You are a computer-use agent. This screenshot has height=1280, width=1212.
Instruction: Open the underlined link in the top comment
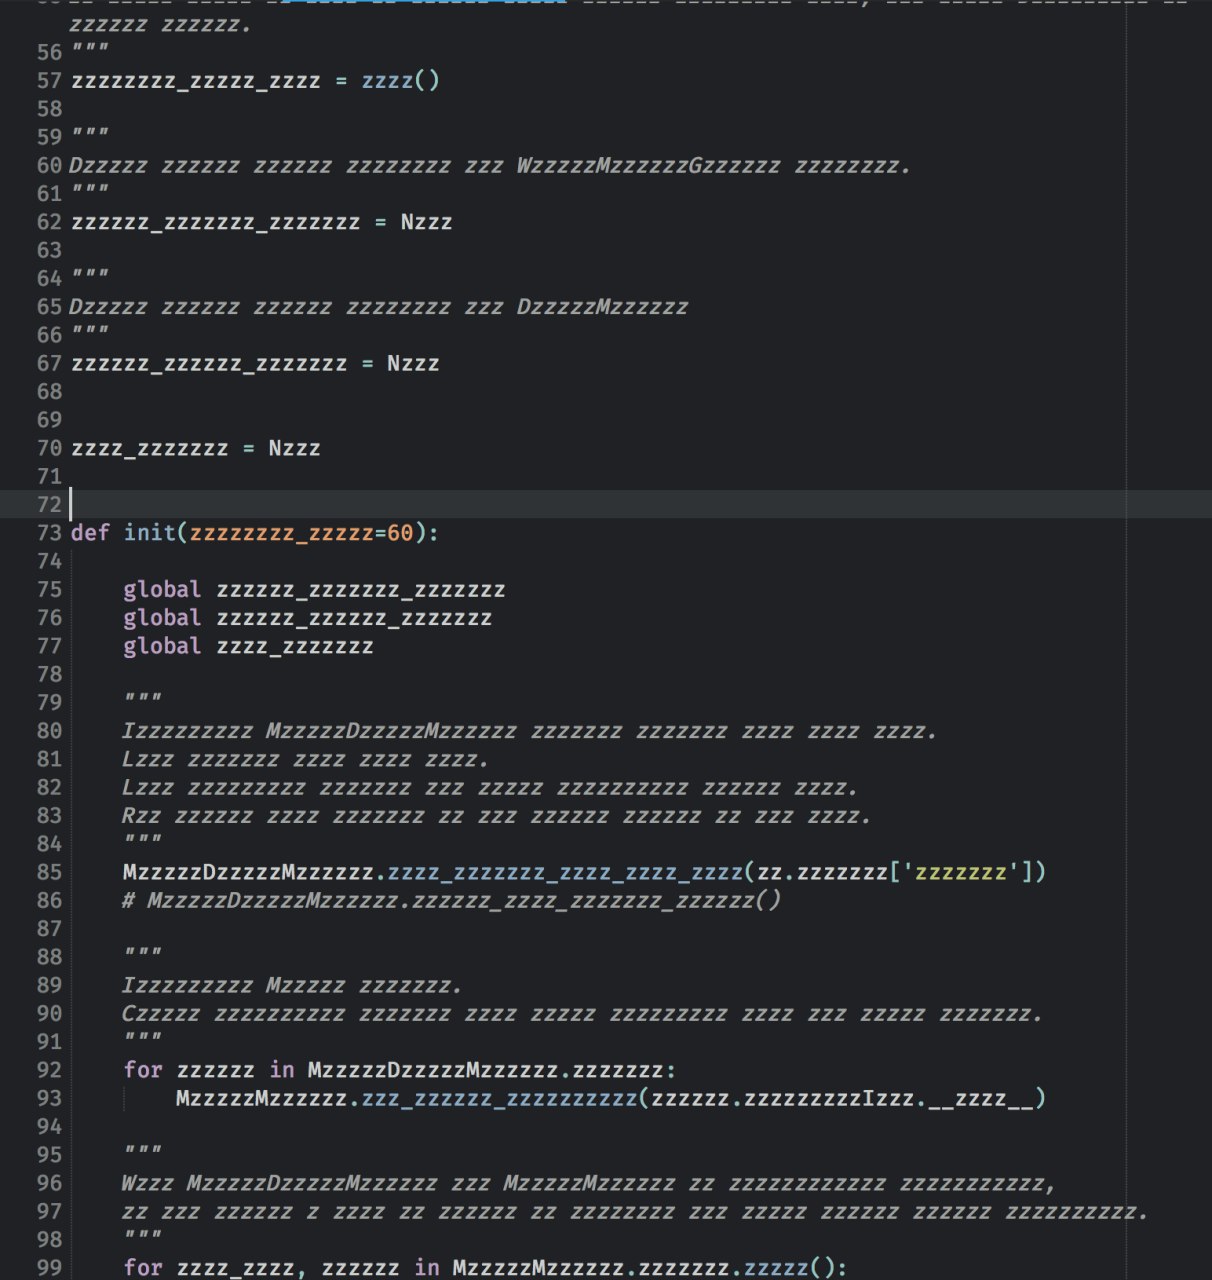tap(424, 3)
